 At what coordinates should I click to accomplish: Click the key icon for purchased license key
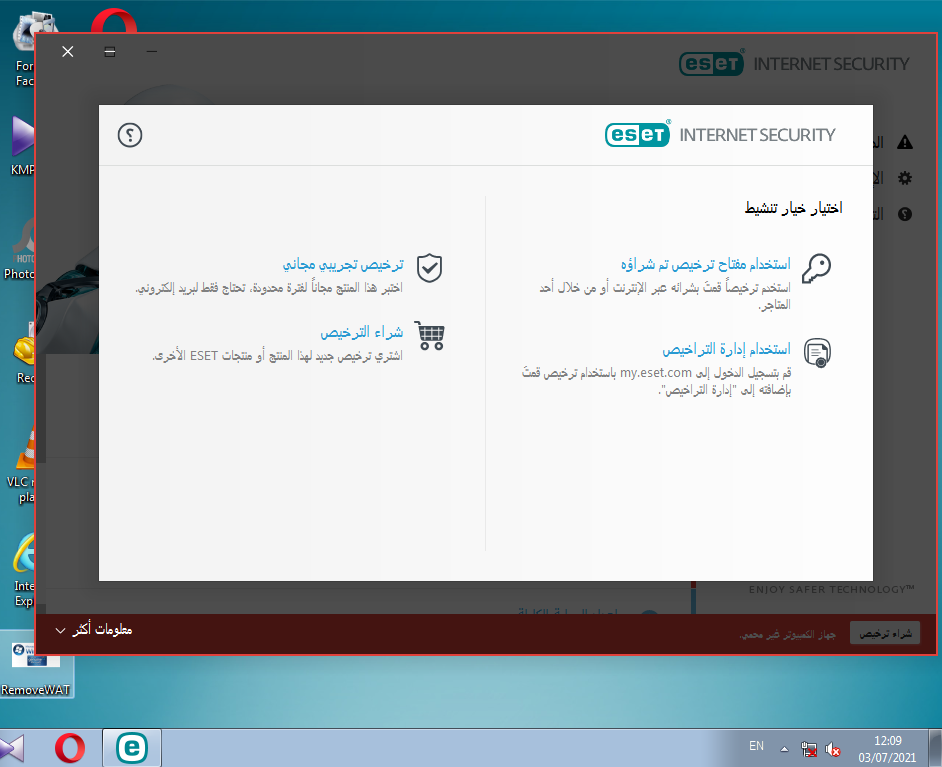816,268
